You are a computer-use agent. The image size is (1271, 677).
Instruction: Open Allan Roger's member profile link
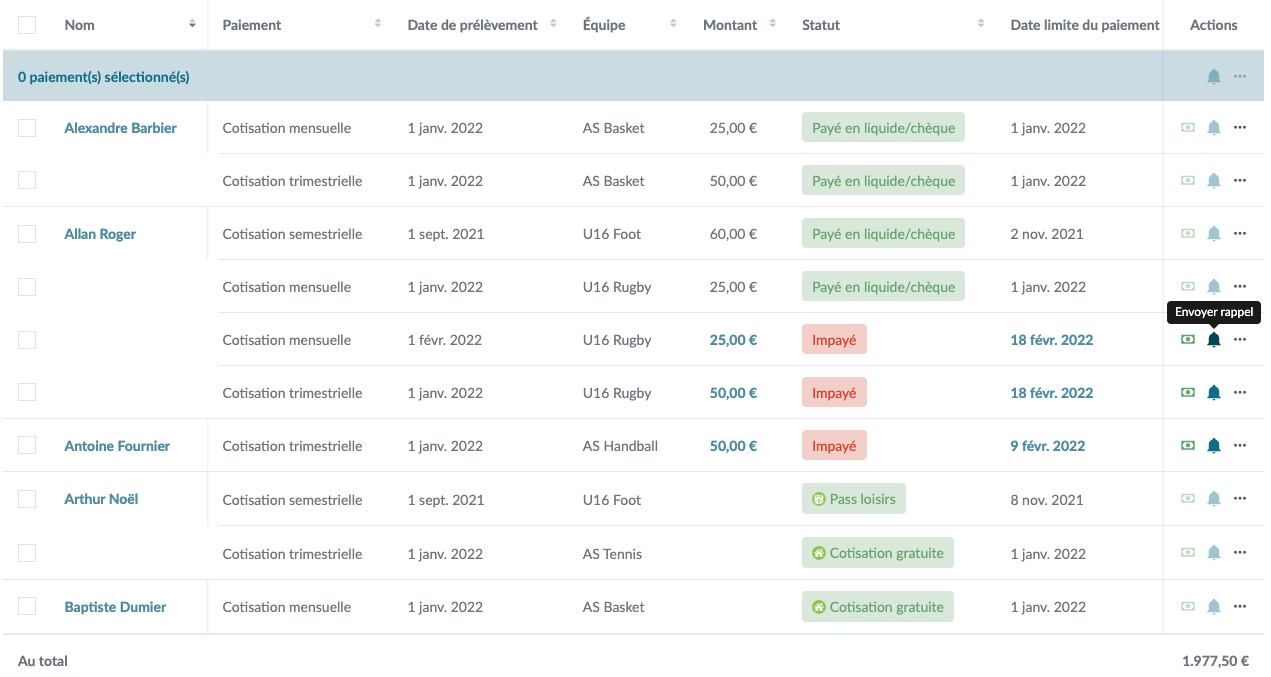click(x=100, y=234)
